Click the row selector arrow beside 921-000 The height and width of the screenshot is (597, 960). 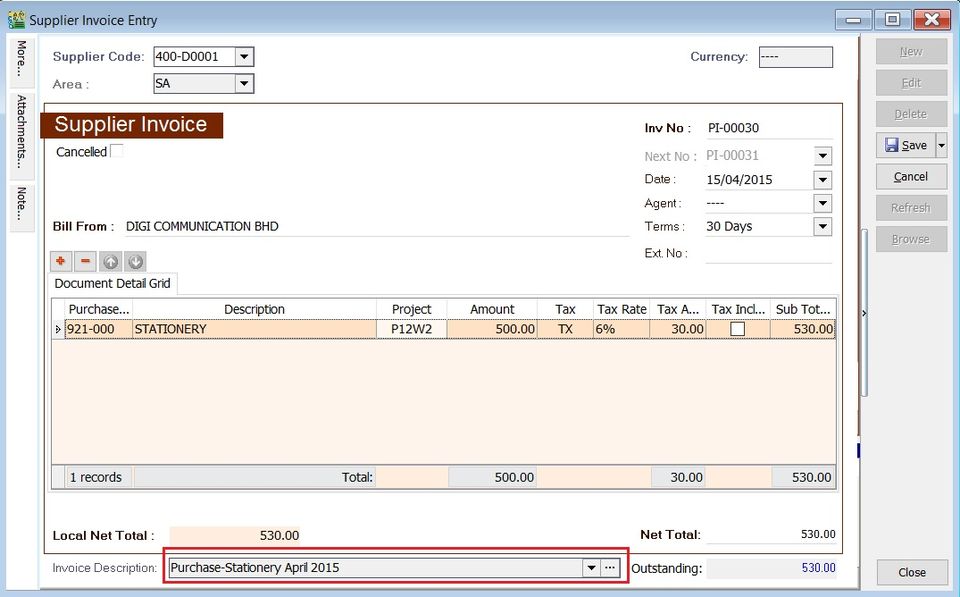(x=57, y=329)
